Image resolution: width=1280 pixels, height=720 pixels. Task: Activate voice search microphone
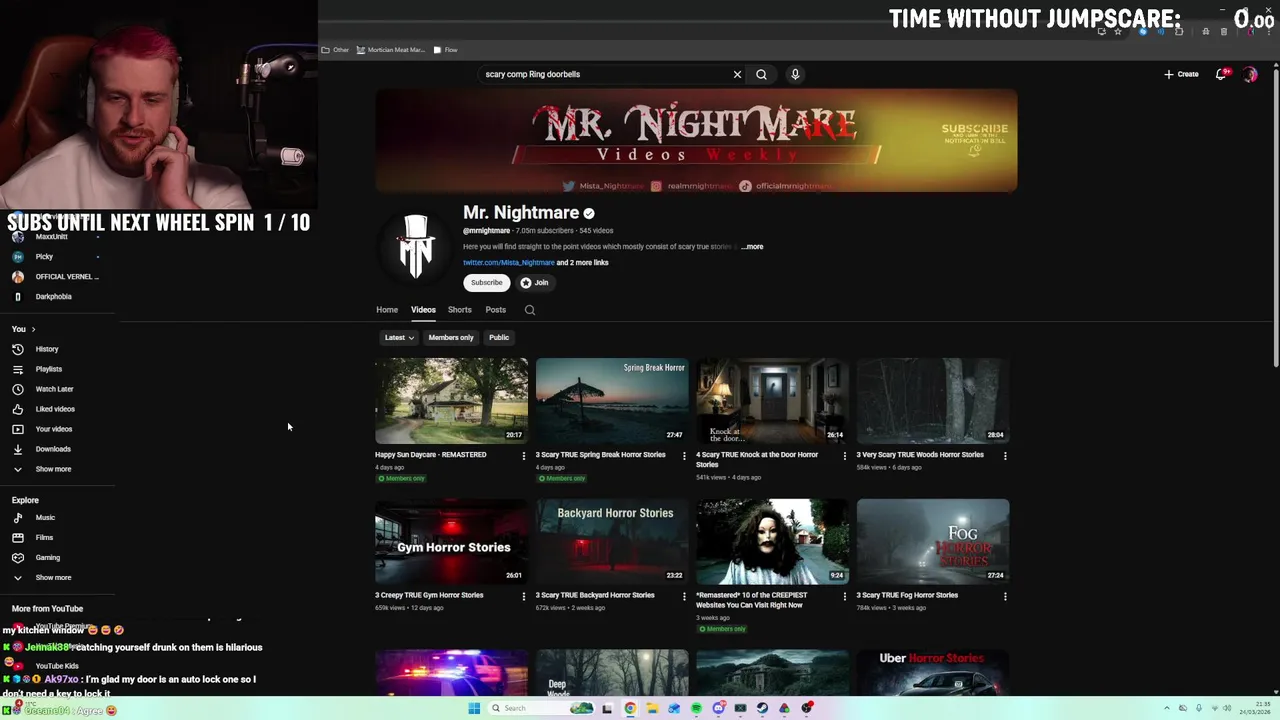tap(795, 74)
